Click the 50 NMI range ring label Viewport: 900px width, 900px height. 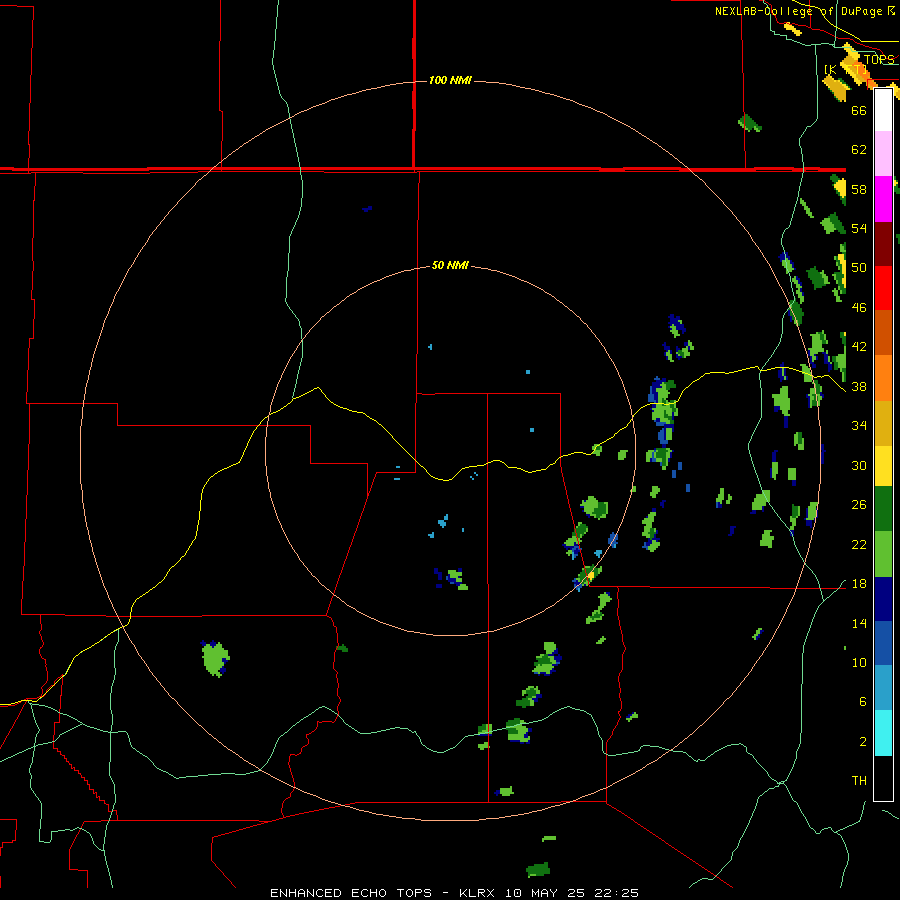(450, 265)
